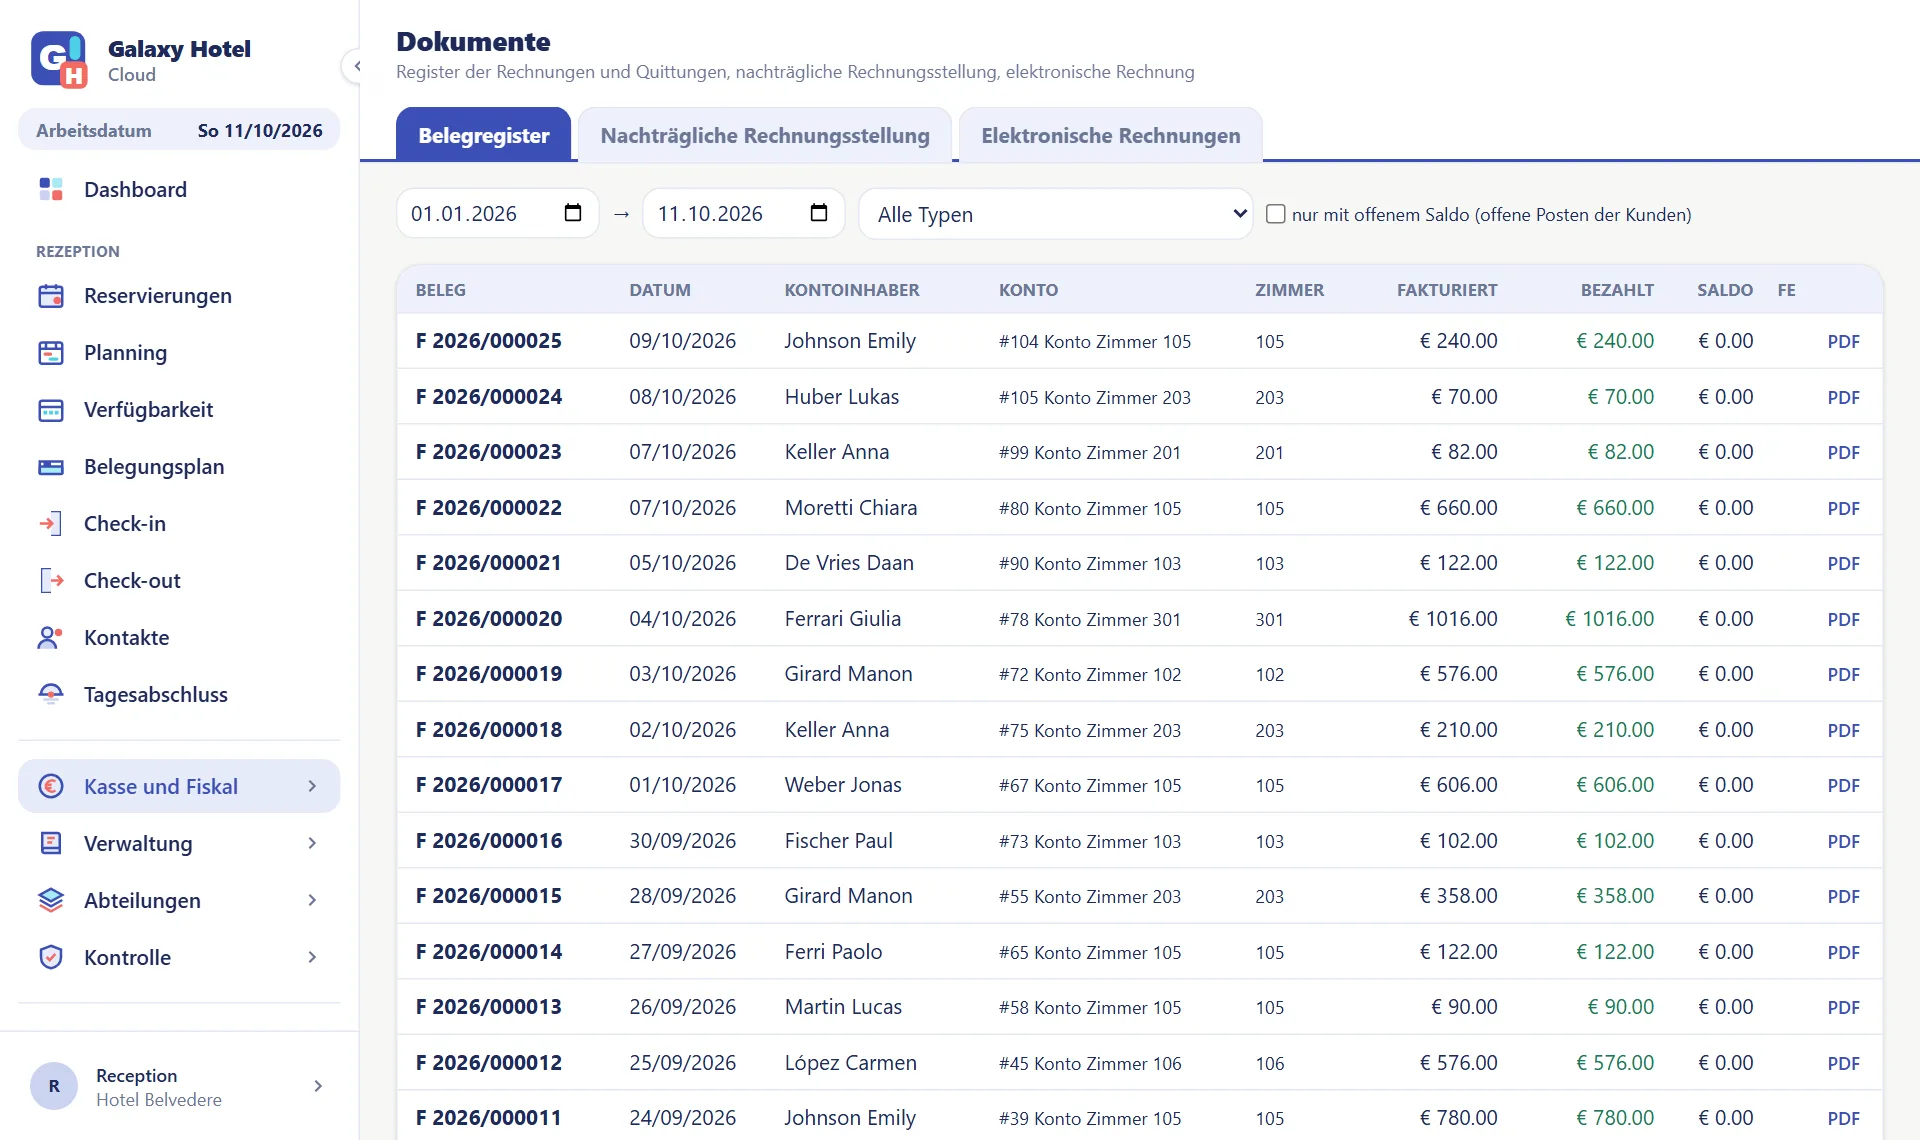Switch to the Belegregister tab
1920x1140 pixels.
[484, 135]
